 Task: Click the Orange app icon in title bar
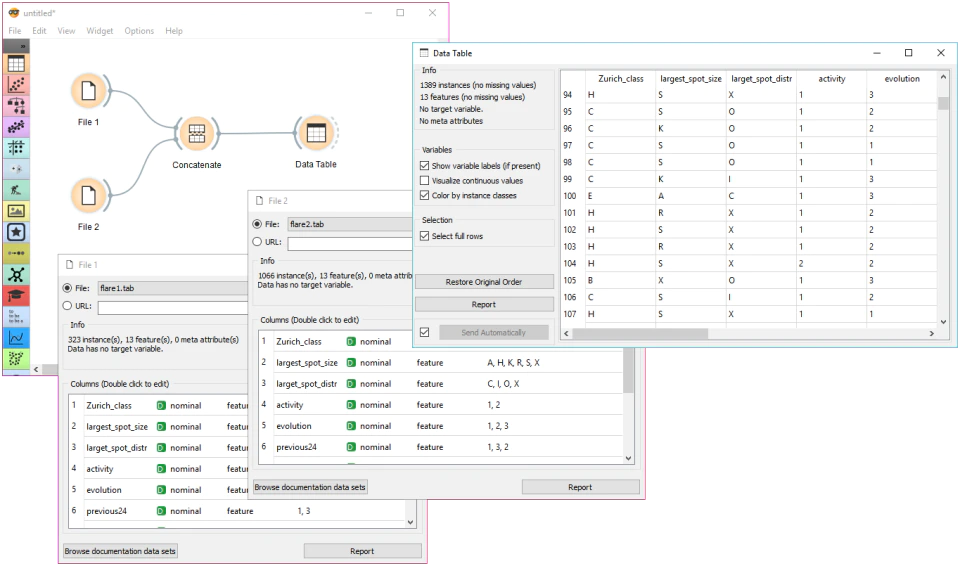pyautogui.click(x=13, y=12)
